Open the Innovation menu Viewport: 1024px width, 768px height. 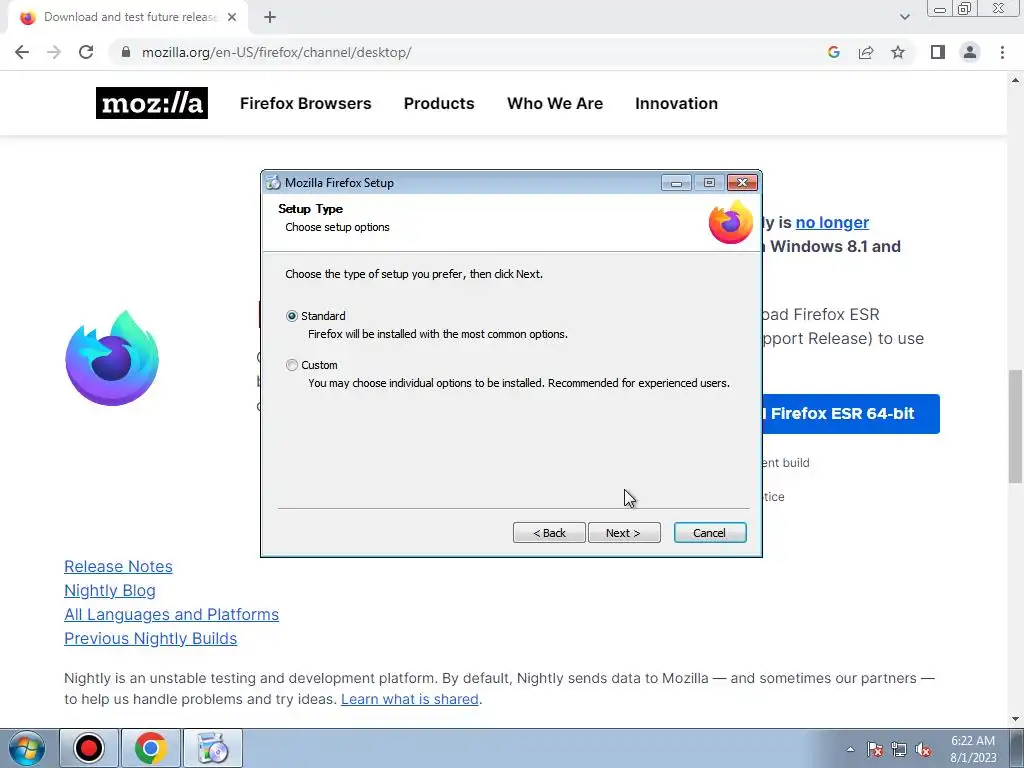[676, 103]
